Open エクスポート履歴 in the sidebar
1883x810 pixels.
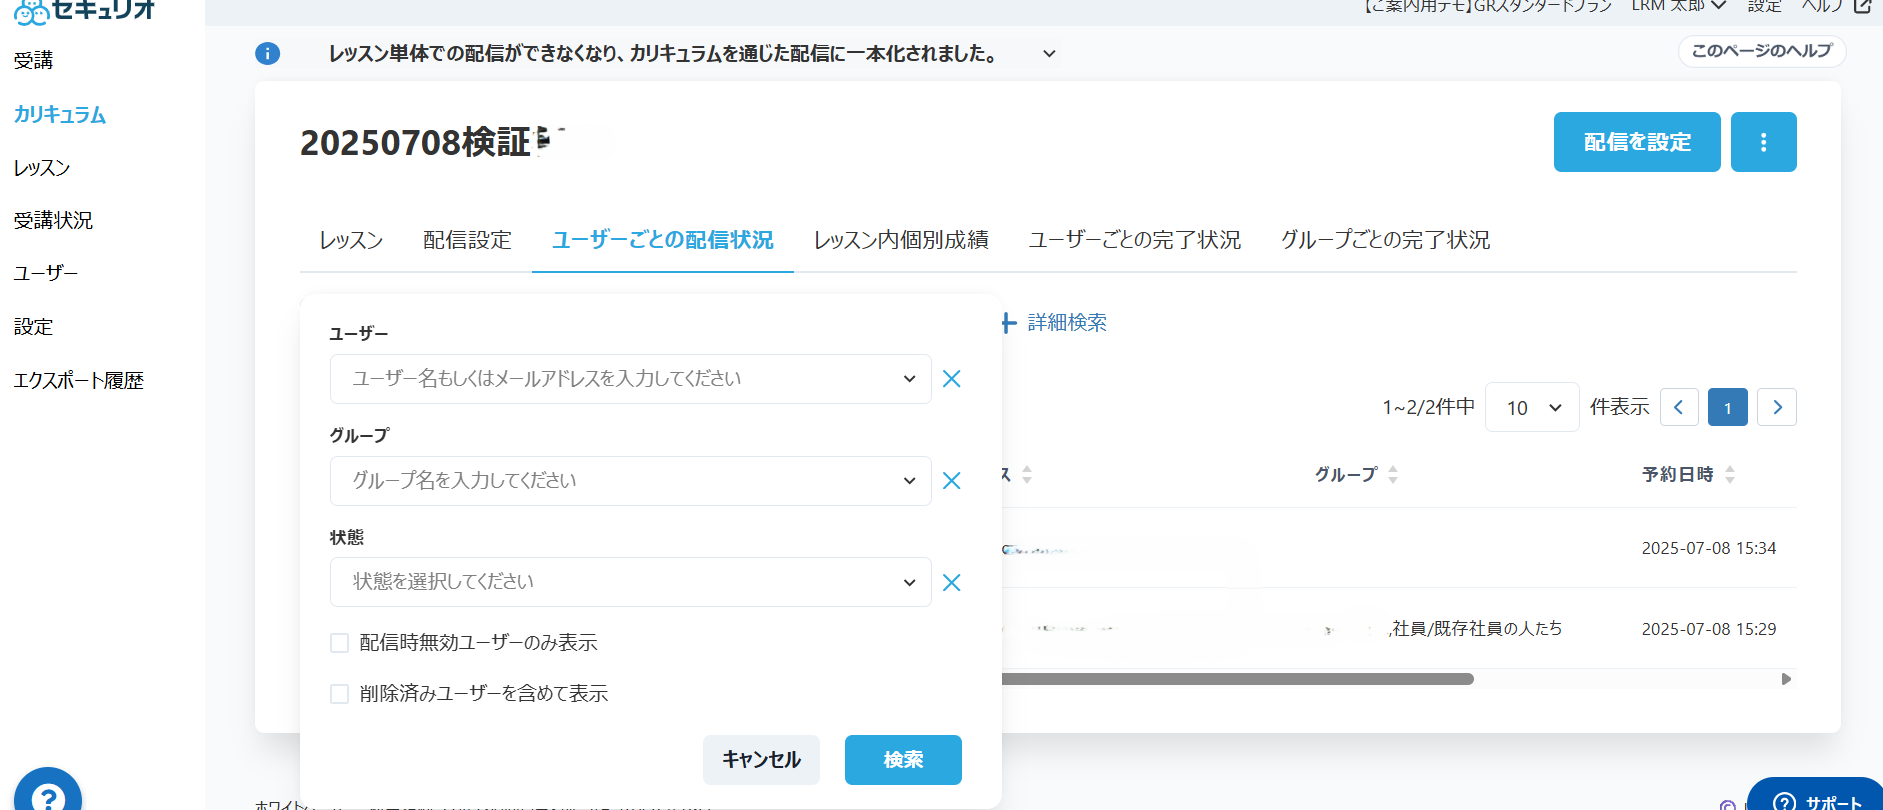[79, 381]
